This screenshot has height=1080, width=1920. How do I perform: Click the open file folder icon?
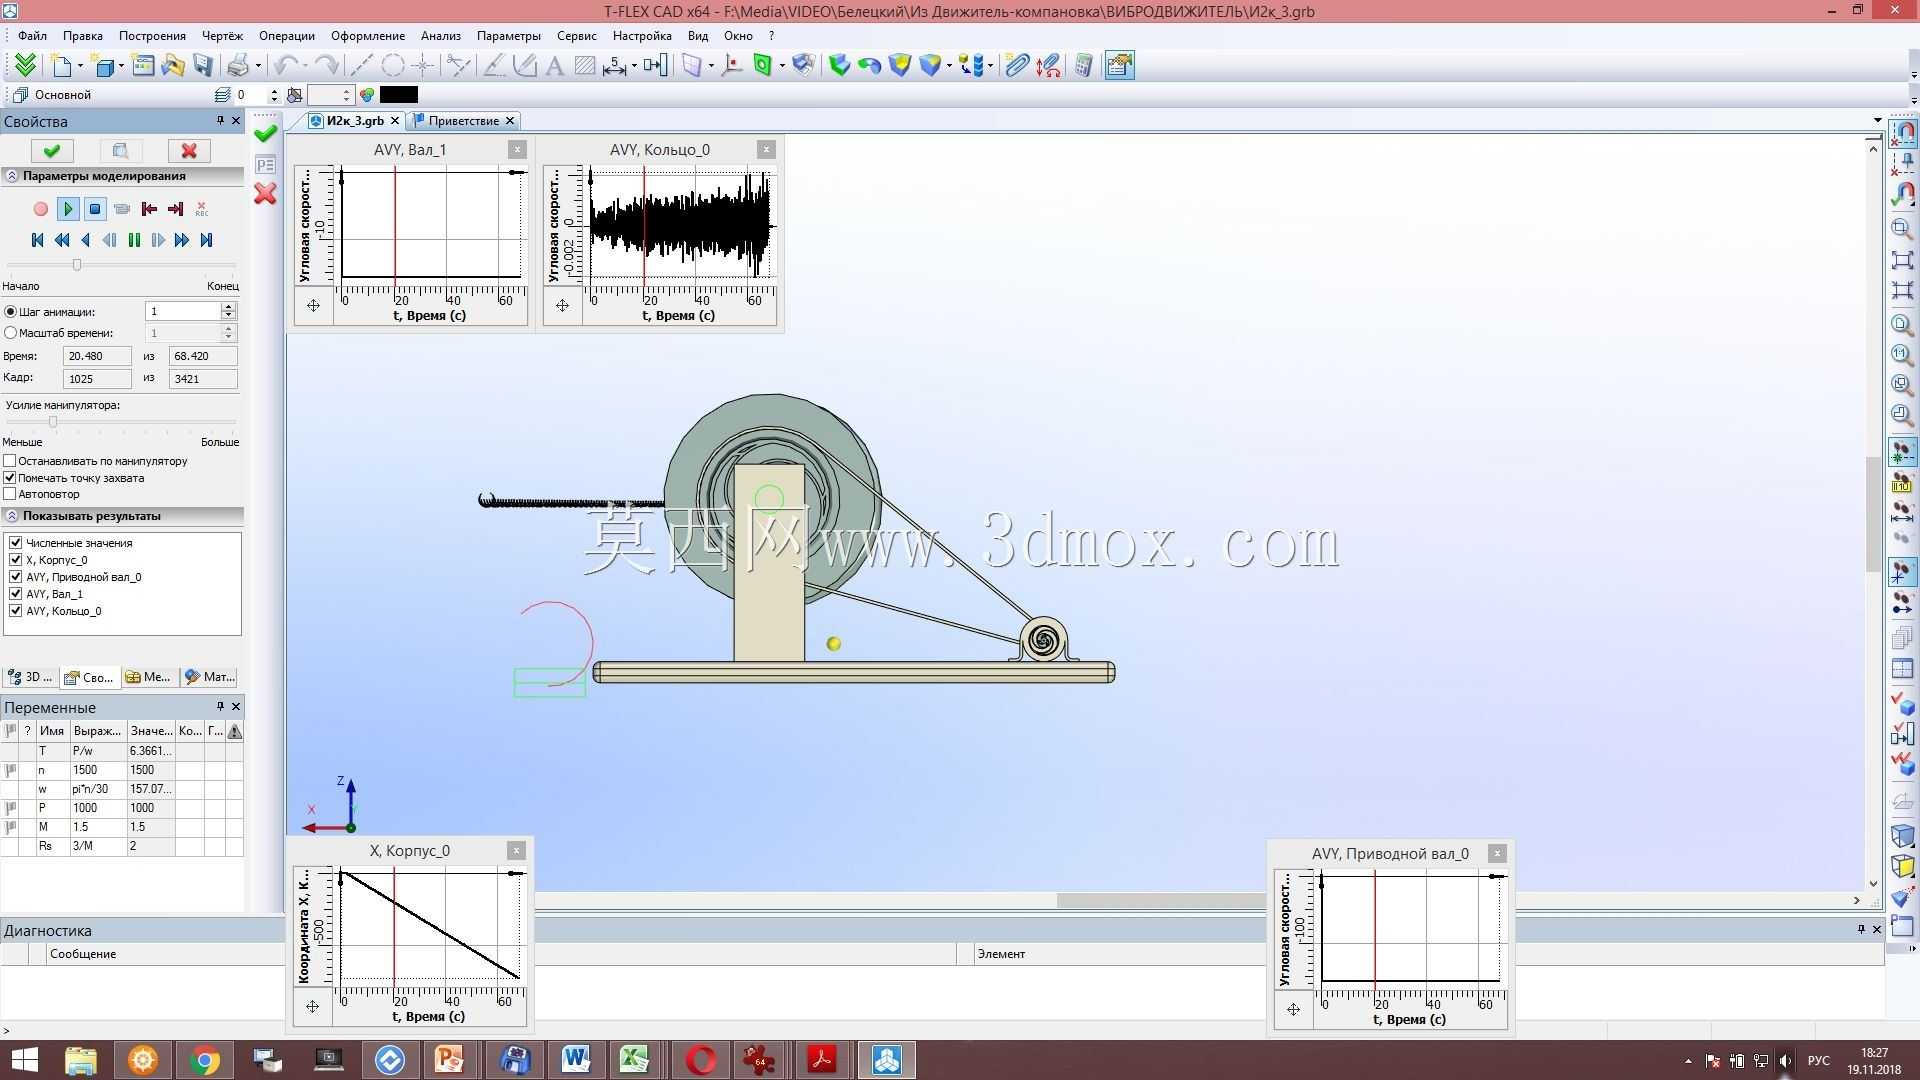(173, 66)
